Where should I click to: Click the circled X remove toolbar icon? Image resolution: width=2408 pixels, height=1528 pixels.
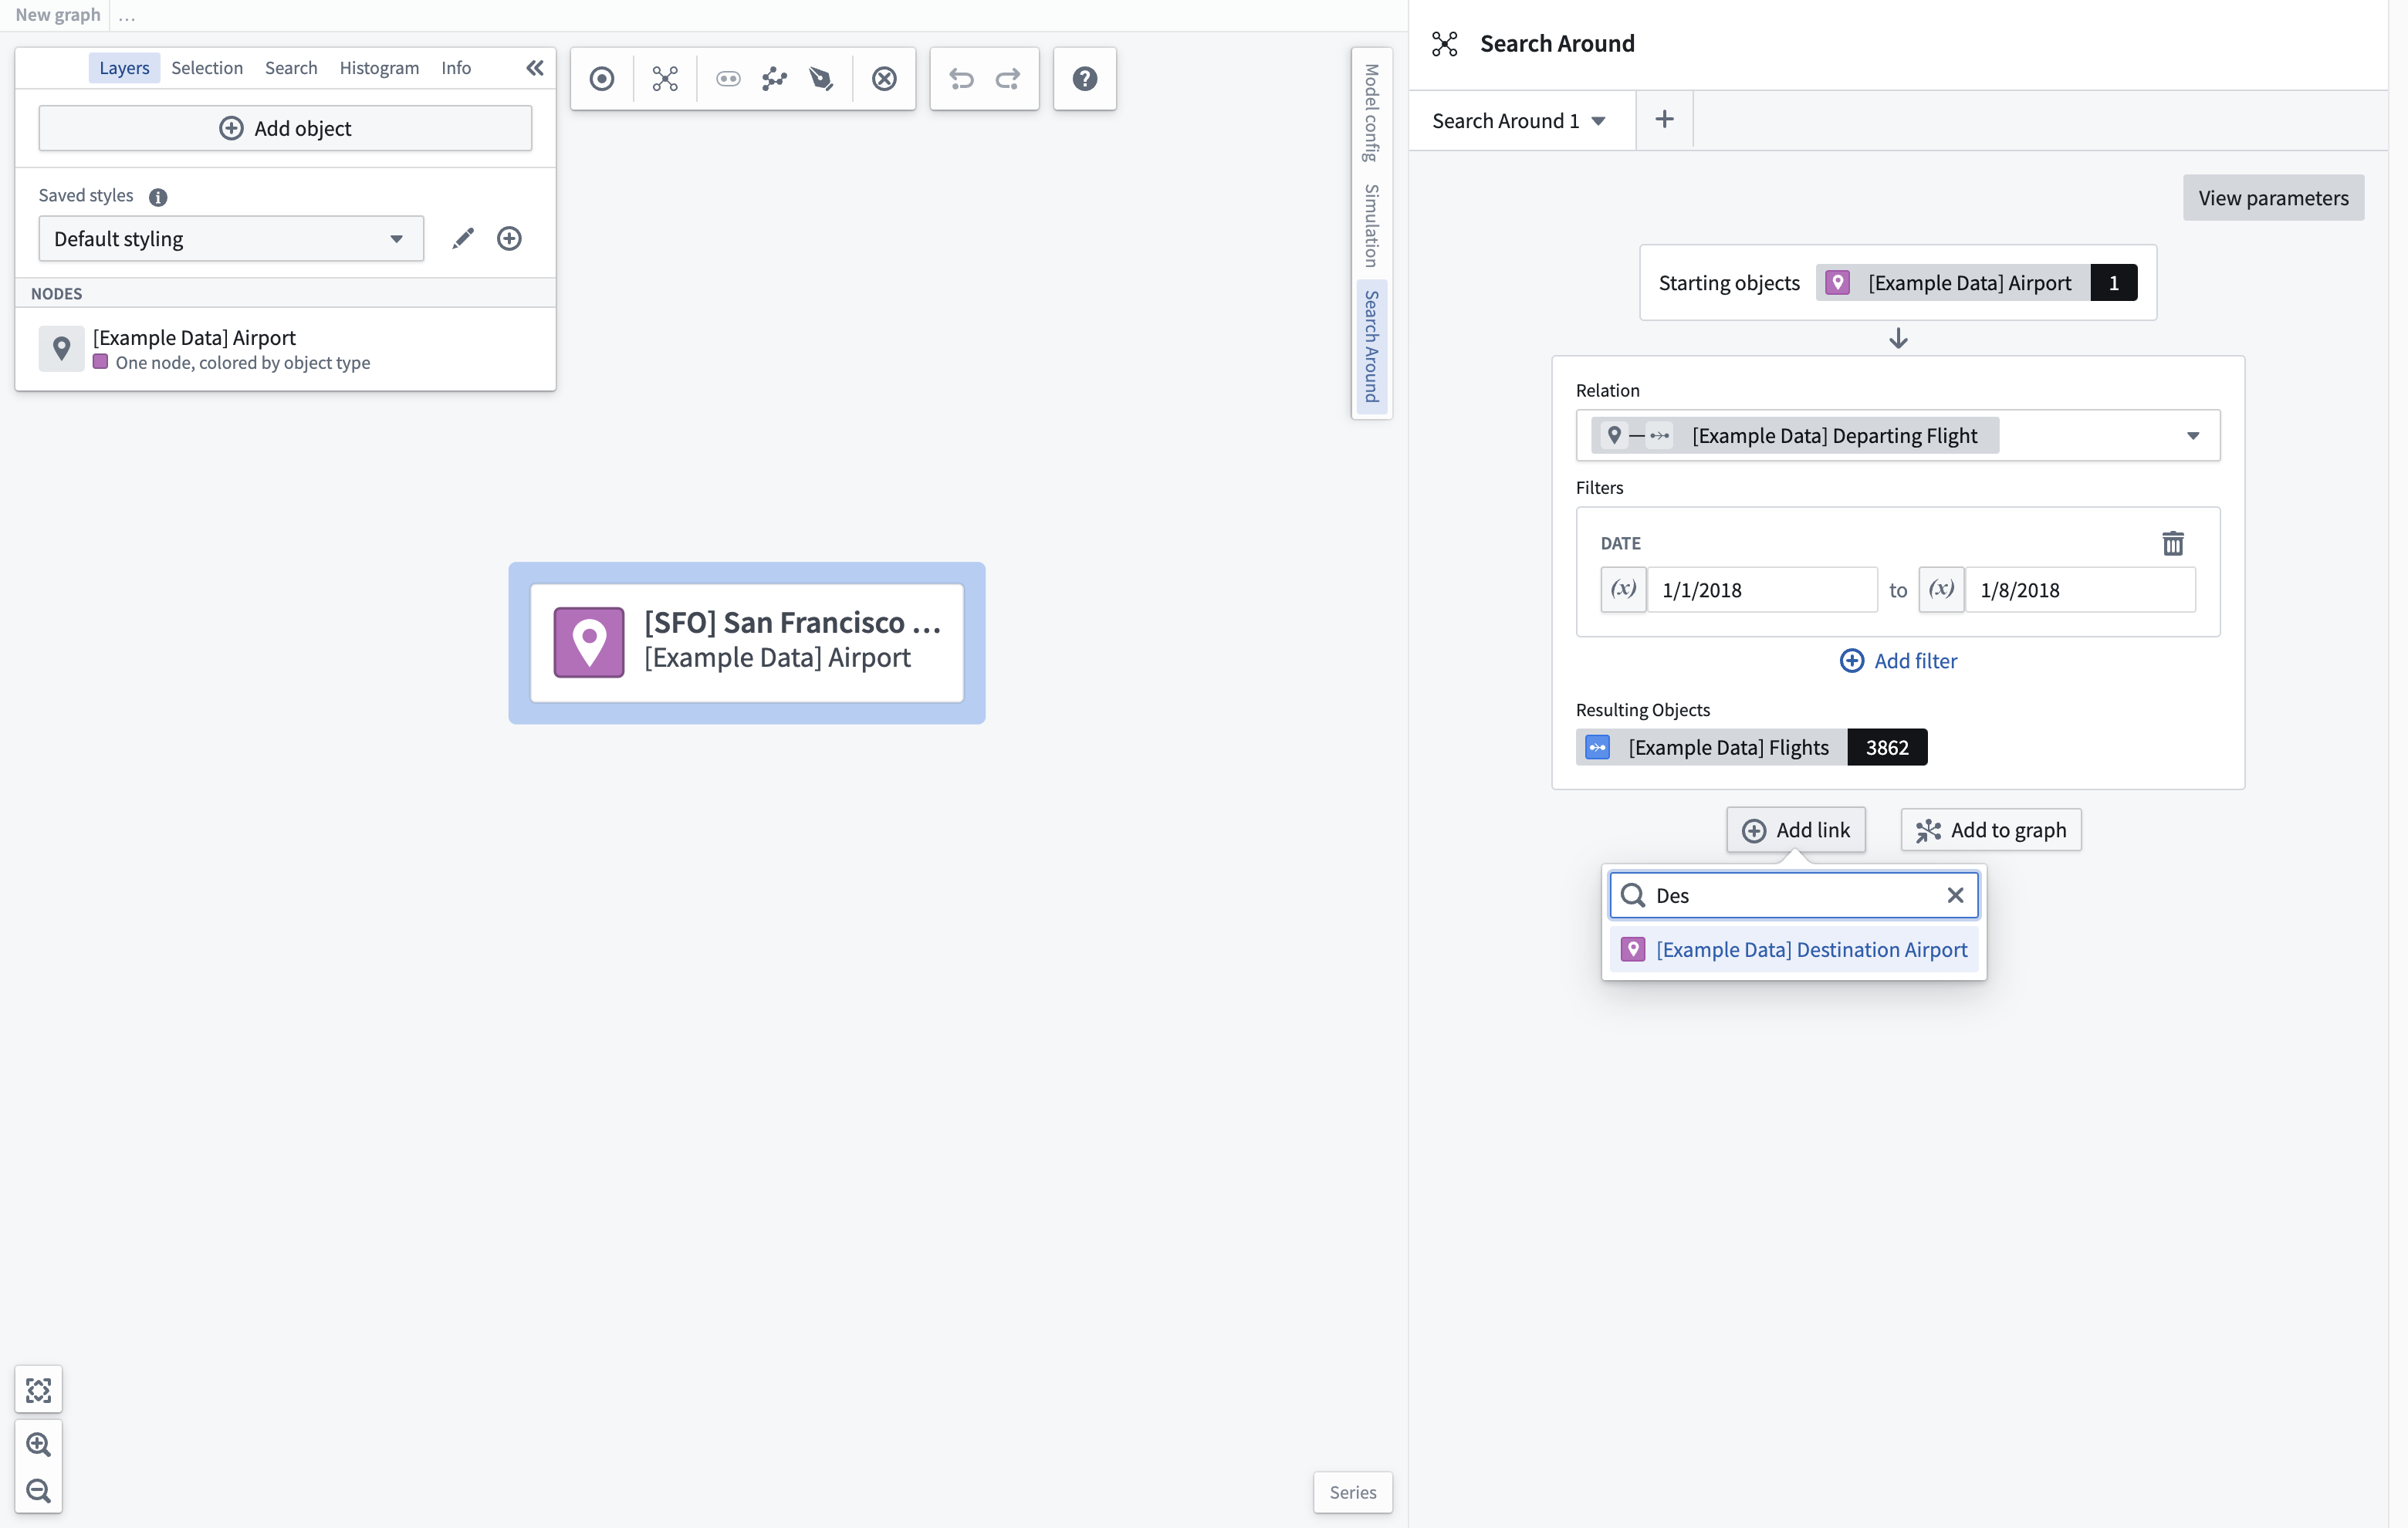tap(884, 79)
